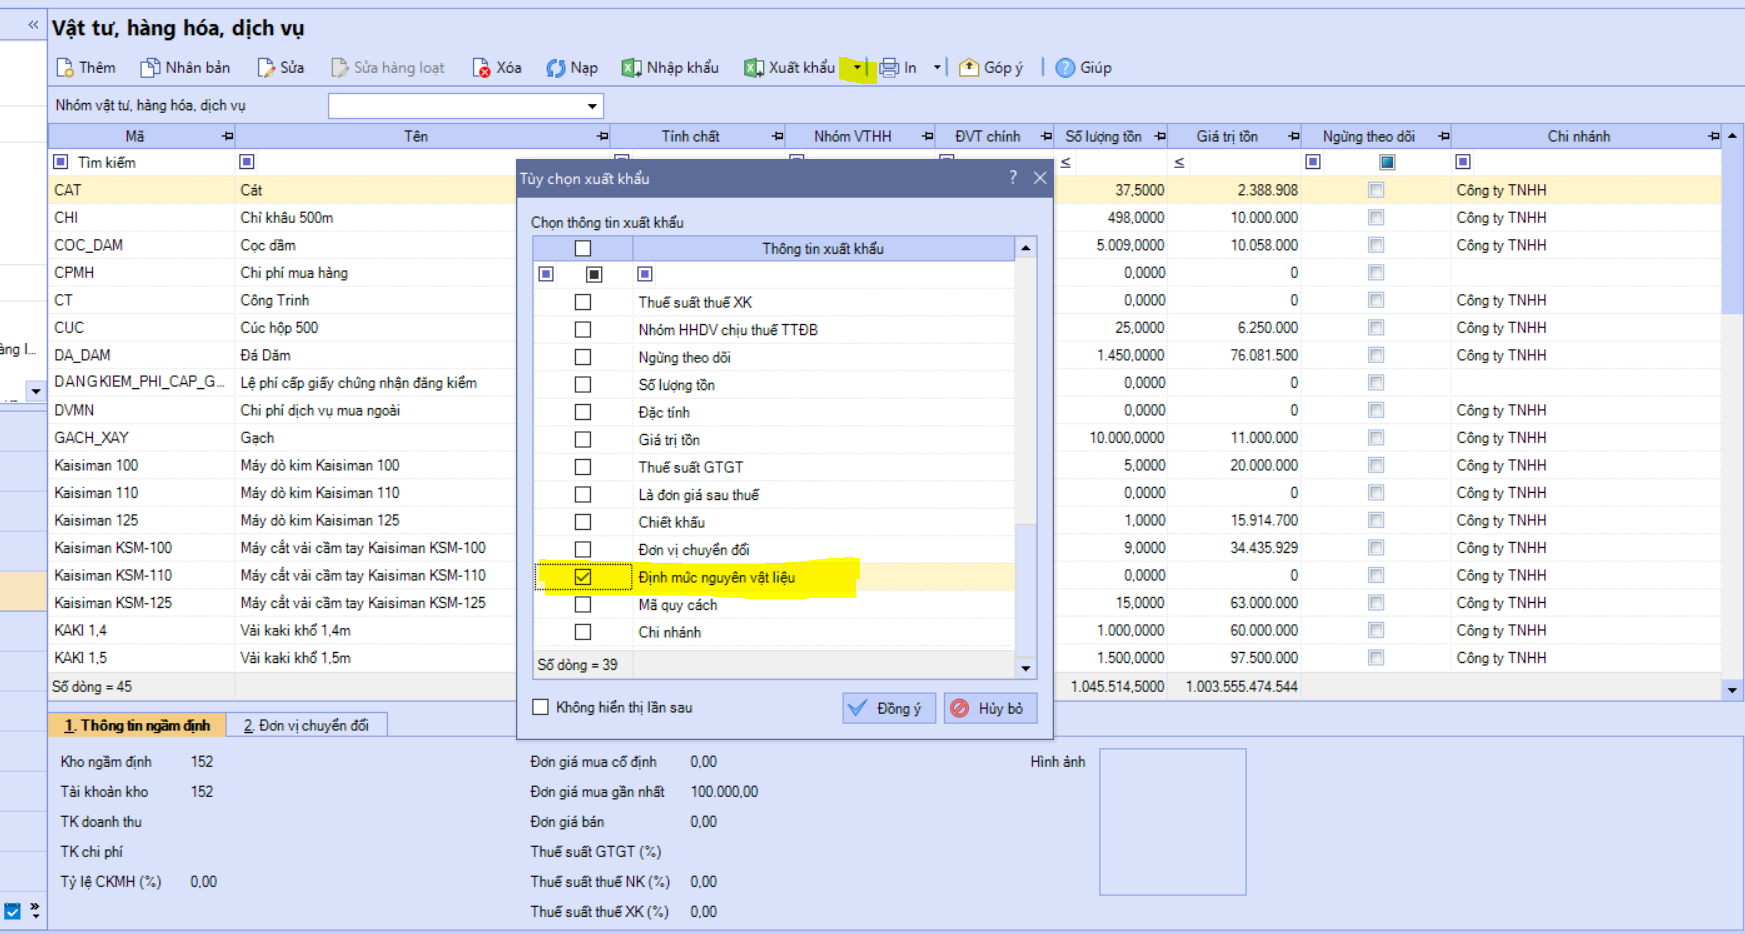
Task: Click the Sửa hàng loạt icon
Action: (x=340, y=67)
